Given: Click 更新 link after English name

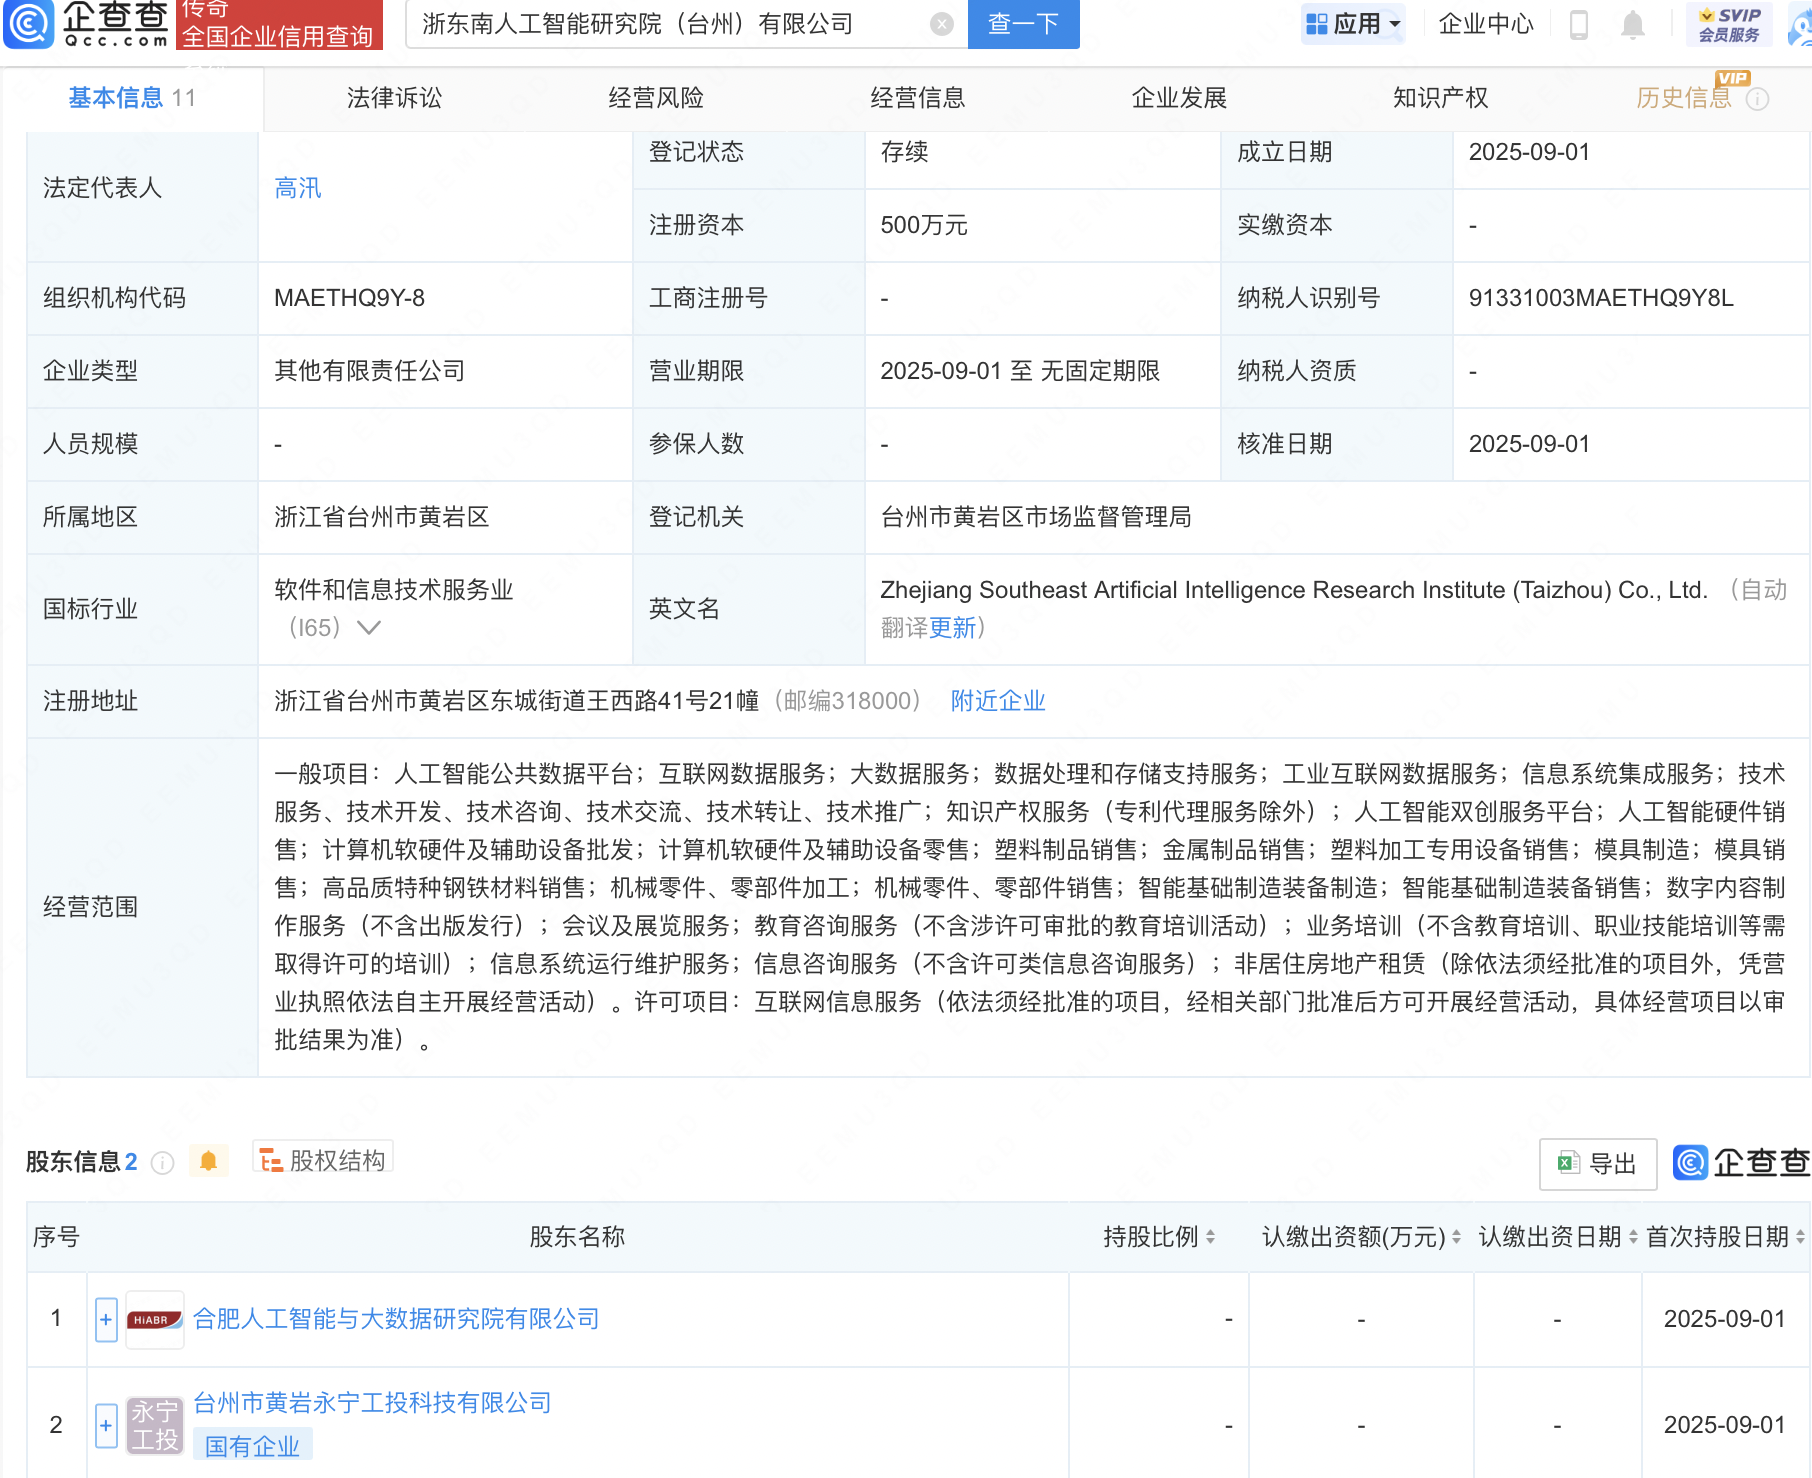Looking at the screenshot, I should click(952, 628).
